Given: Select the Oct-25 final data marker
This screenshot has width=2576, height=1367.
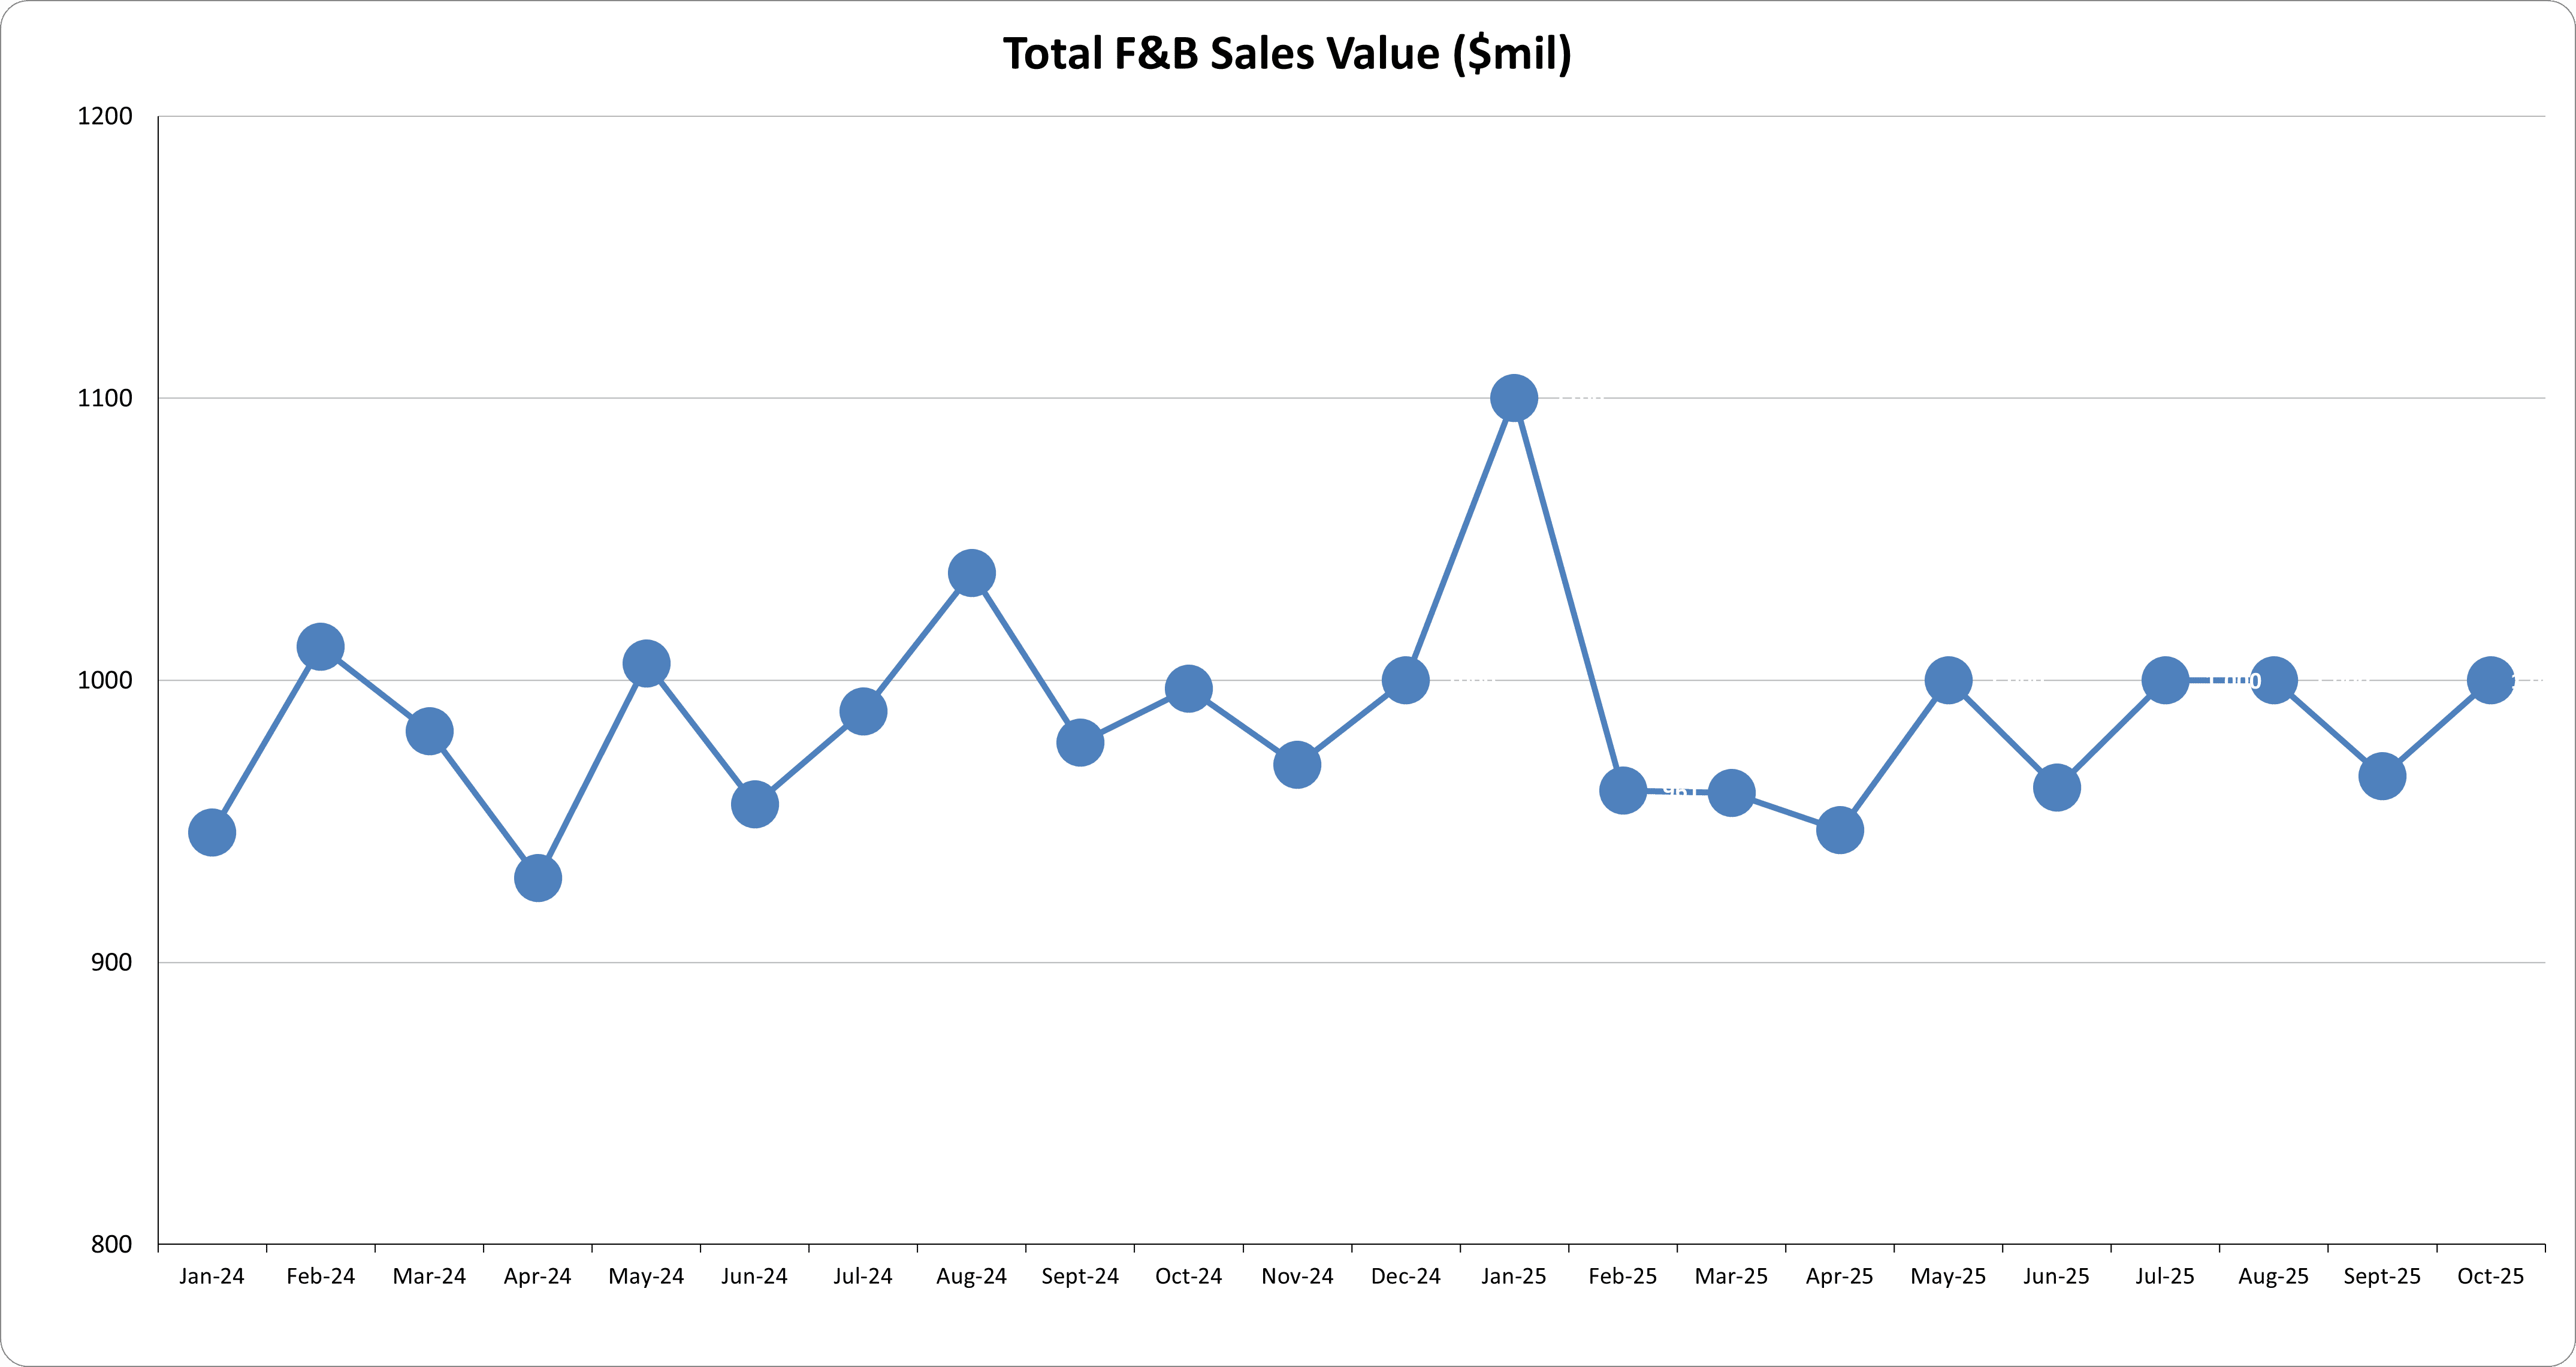Looking at the screenshot, I should [x=2490, y=680].
